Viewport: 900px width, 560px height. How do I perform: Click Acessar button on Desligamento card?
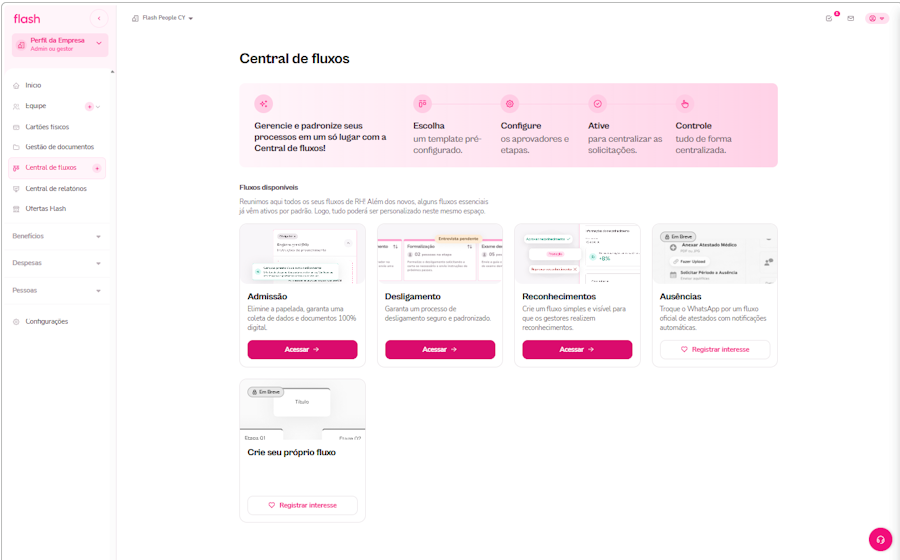pyautogui.click(x=440, y=349)
